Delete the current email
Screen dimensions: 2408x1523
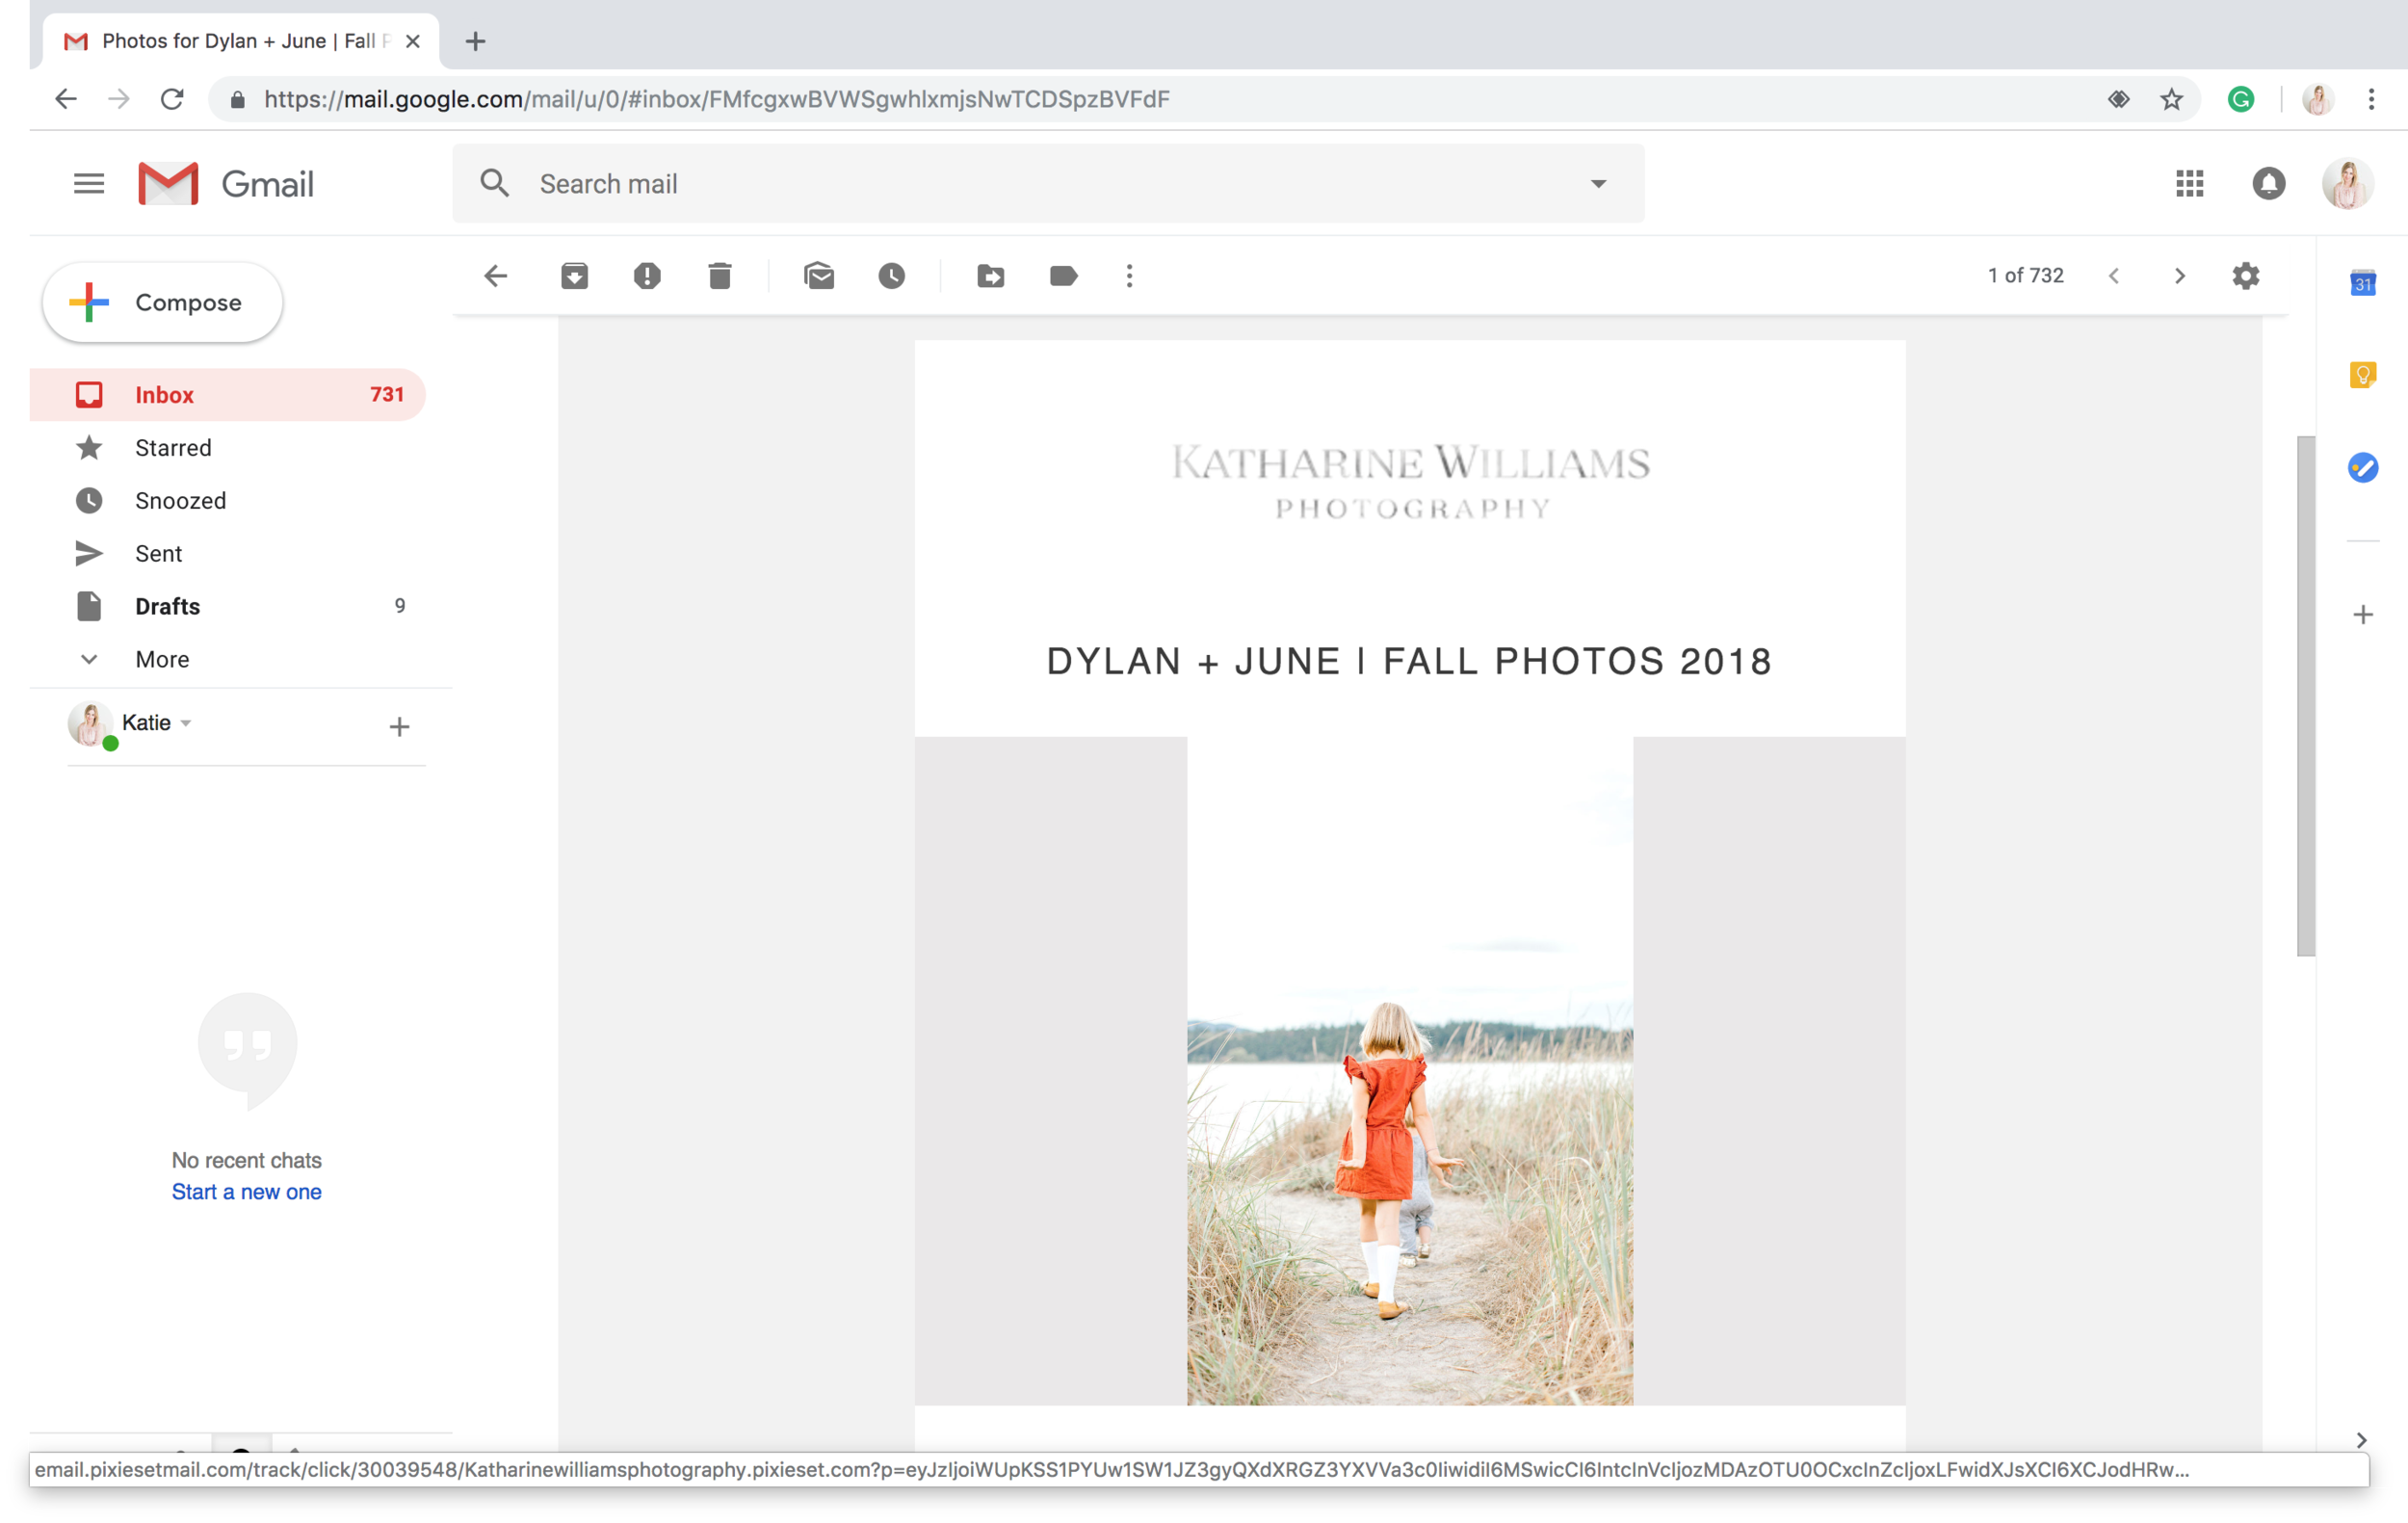[719, 276]
